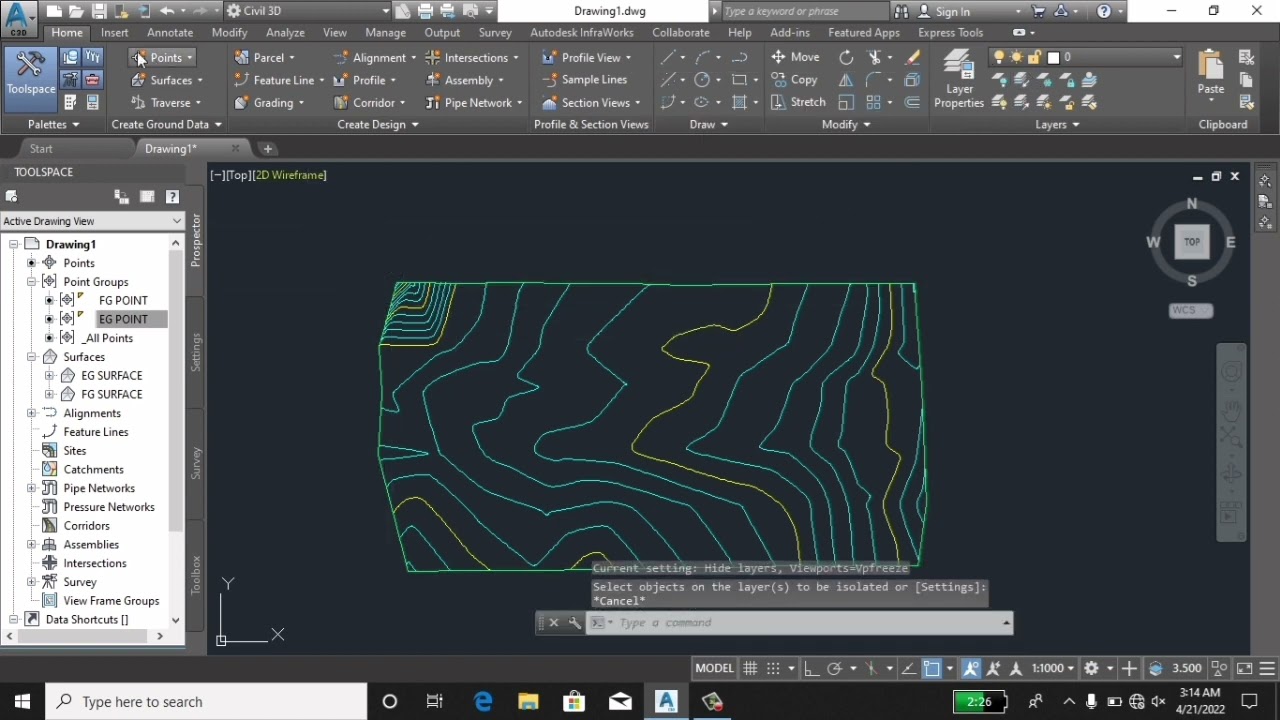Select the Stretch tool

[798, 102]
